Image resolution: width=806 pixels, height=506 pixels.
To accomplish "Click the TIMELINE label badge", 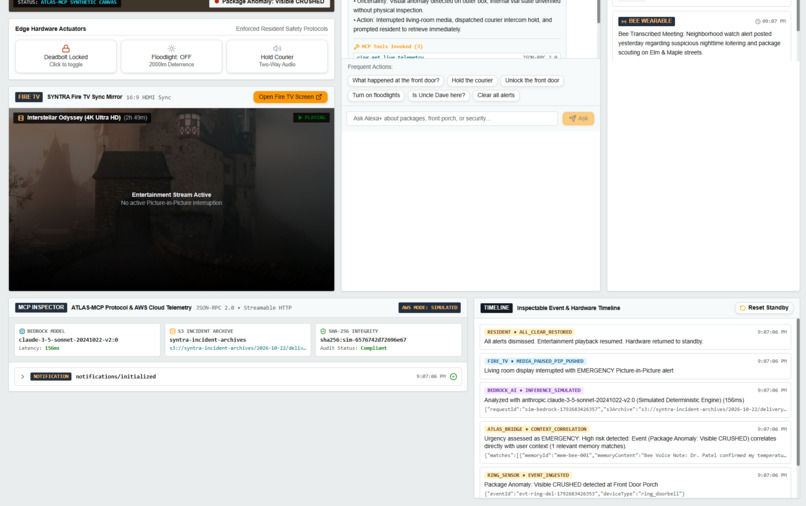I will coord(497,308).
